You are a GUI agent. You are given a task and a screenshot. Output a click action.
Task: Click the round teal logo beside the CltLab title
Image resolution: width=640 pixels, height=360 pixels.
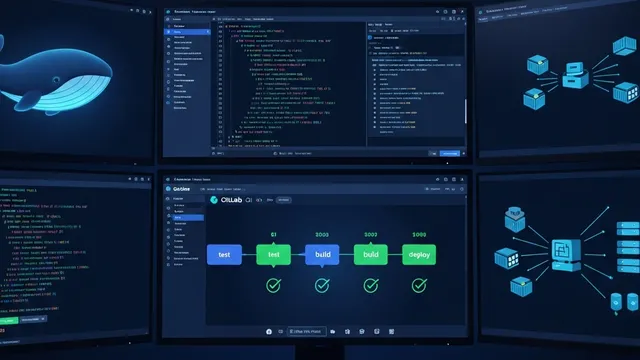213,200
